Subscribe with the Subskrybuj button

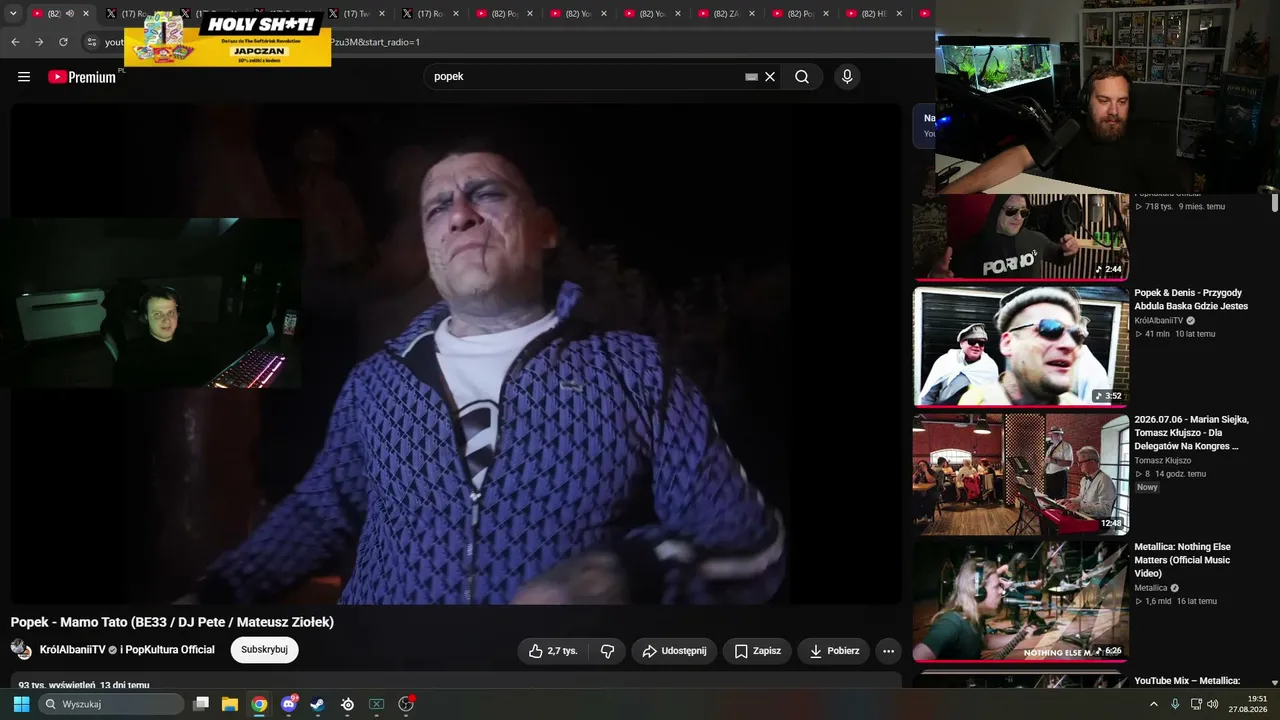[264, 650]
